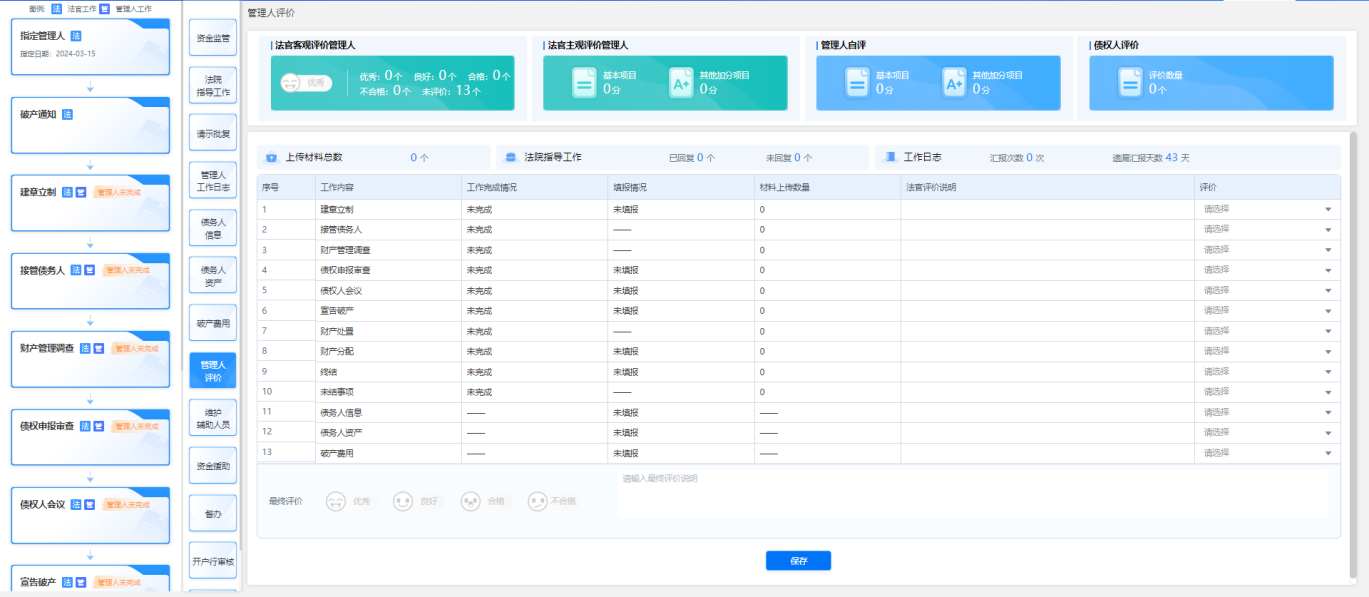Select 优秀 as the final evaluation
Viewport: 1369px width, 597px height.
[x=337, y=501]
